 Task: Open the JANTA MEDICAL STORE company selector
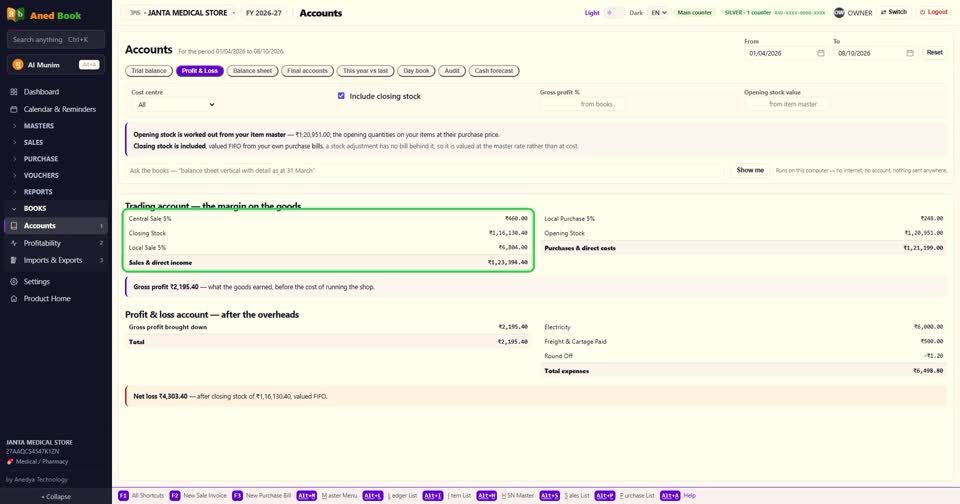(182, 13)
